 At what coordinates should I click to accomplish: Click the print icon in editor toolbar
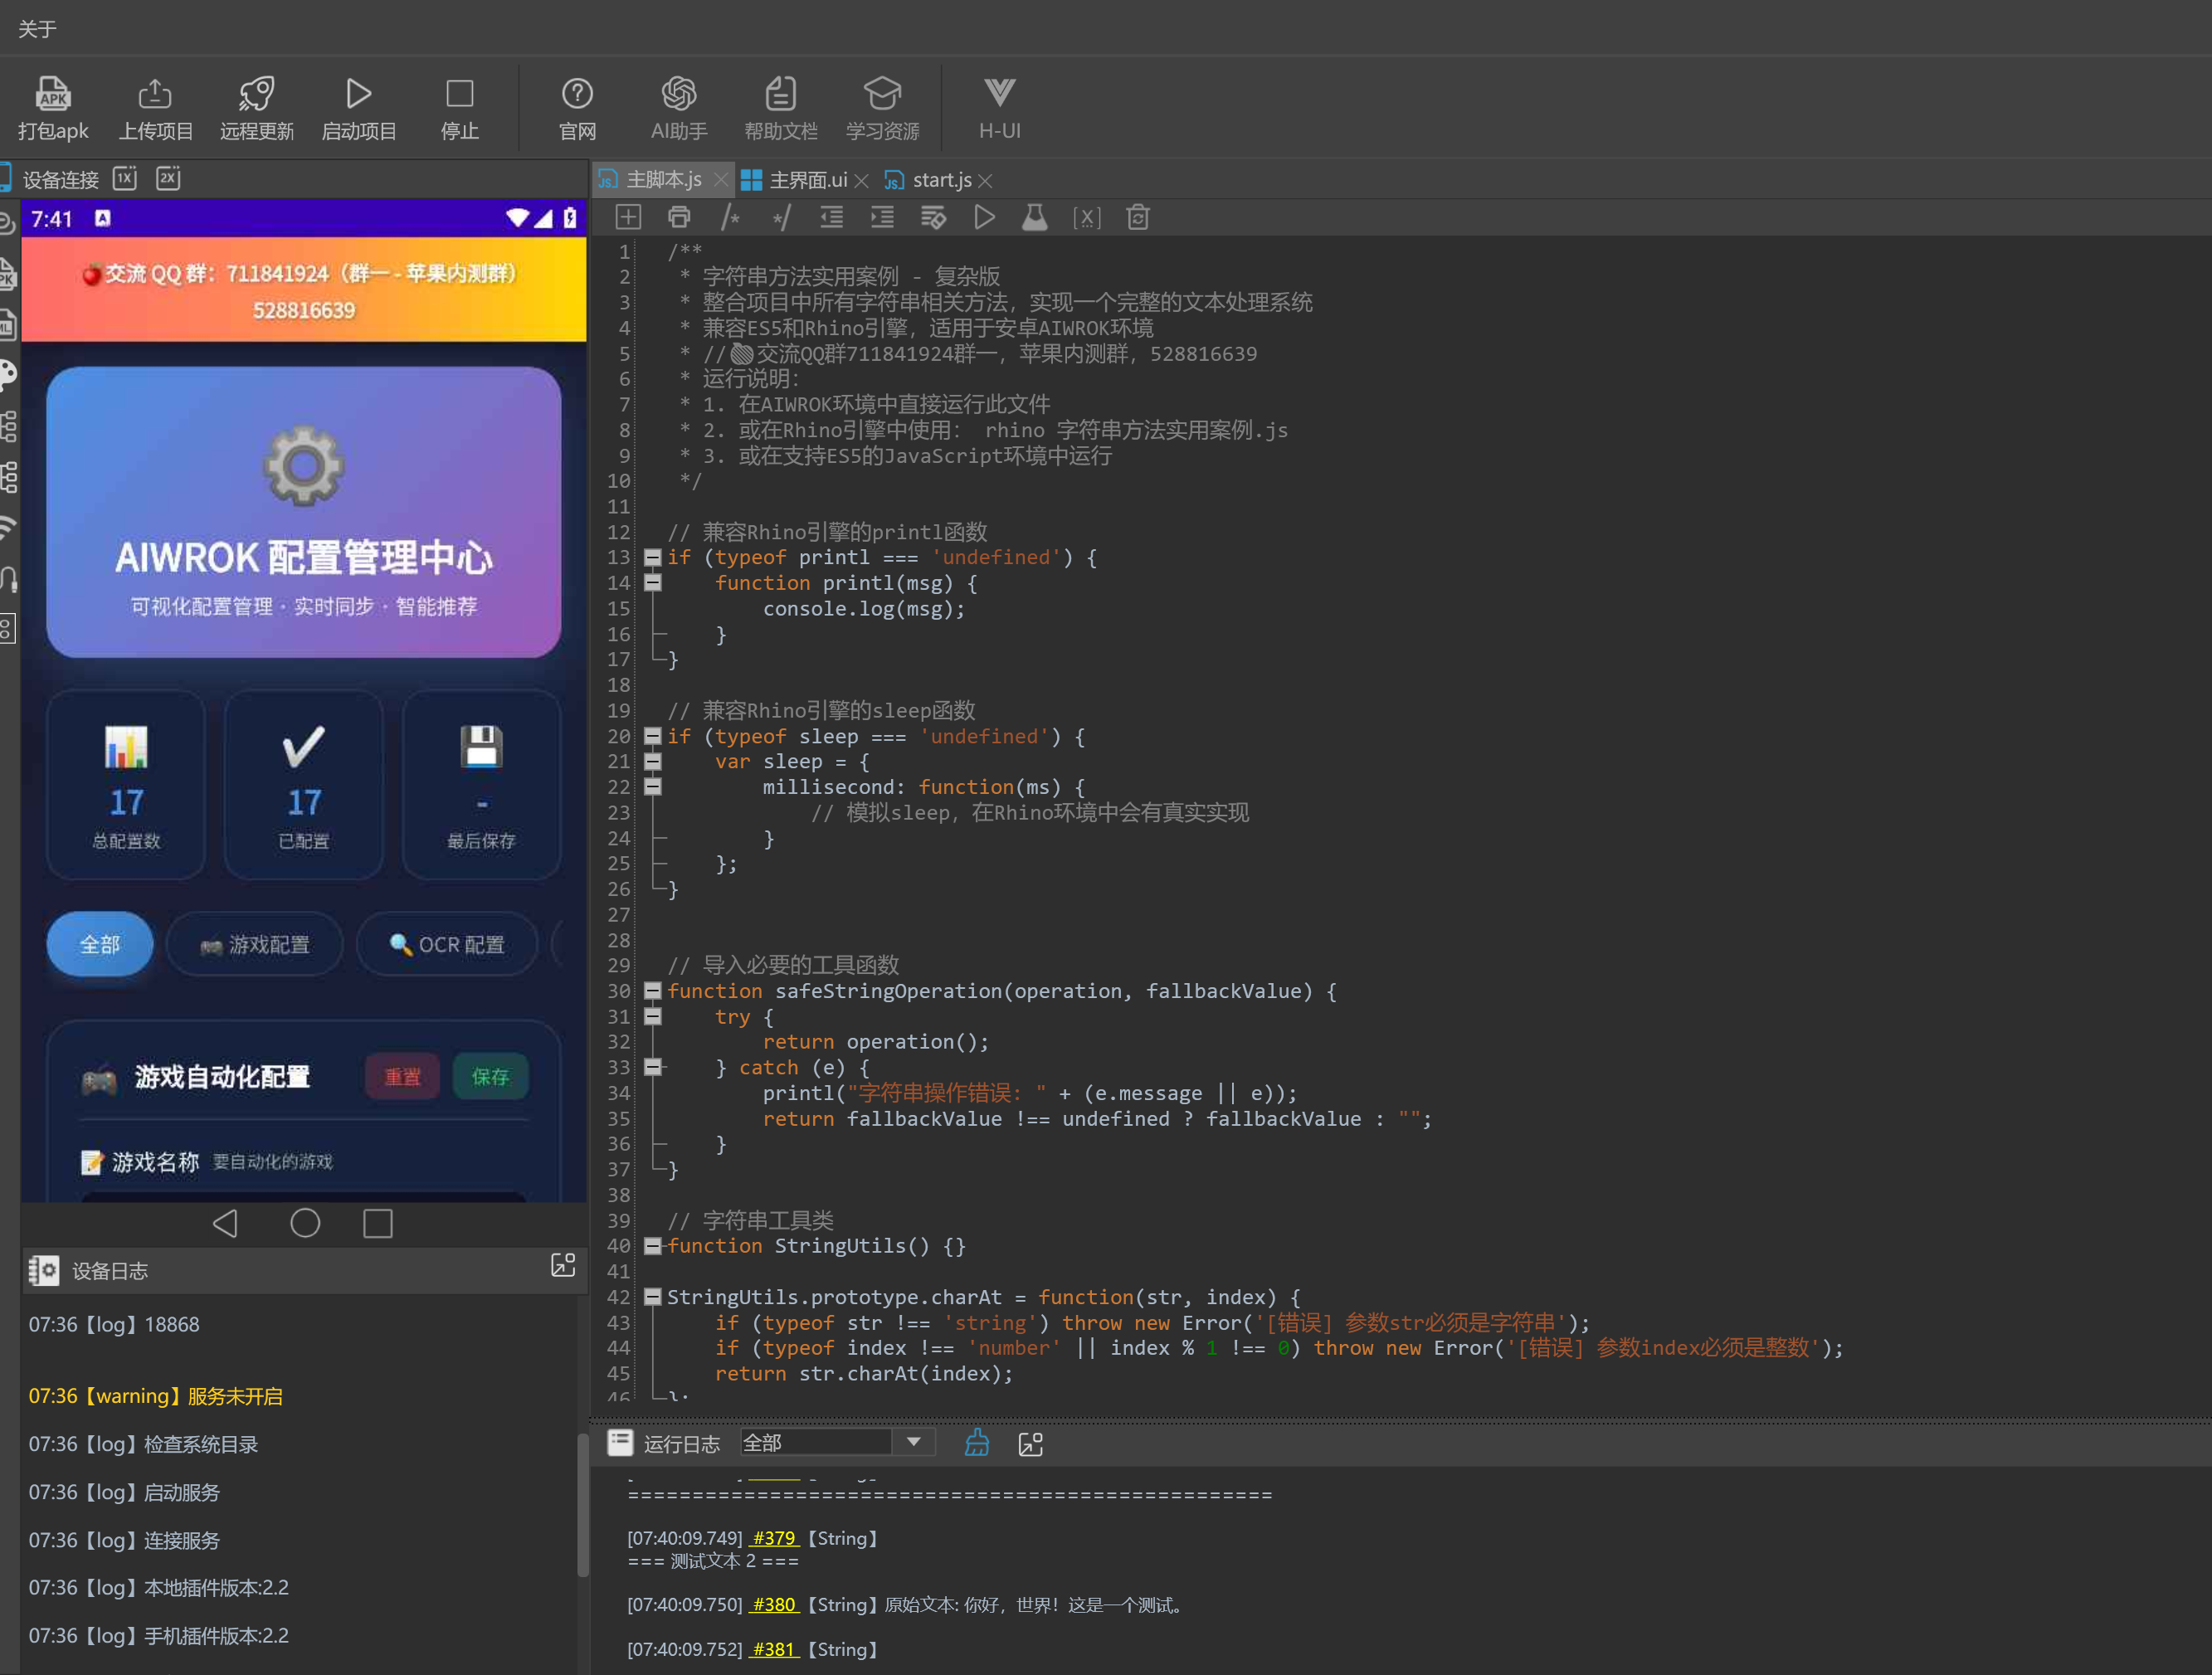(679, 217)
